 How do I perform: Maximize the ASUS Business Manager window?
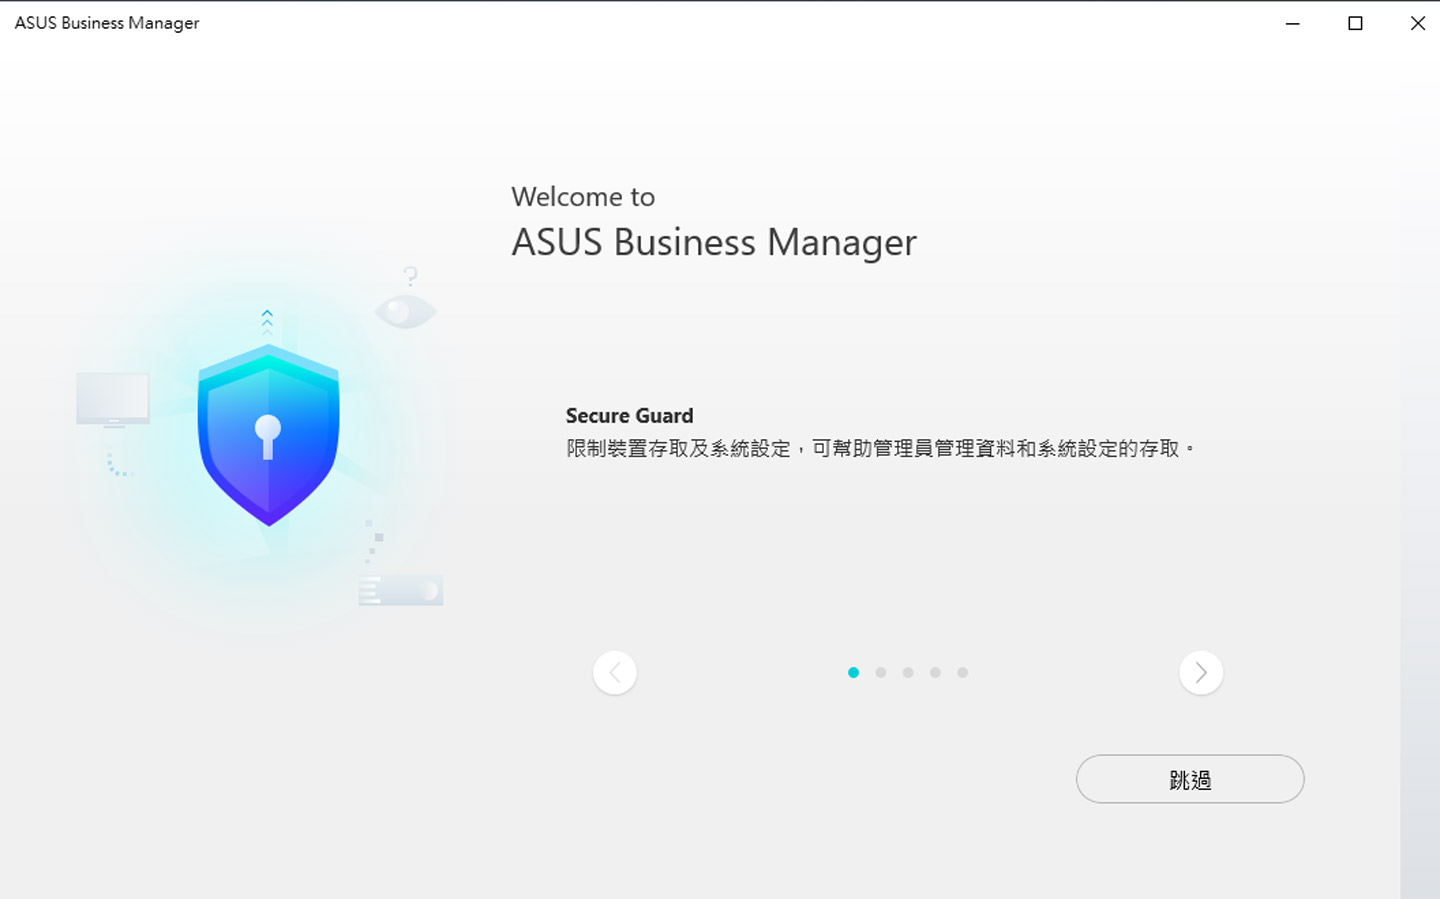[1355, 23]
